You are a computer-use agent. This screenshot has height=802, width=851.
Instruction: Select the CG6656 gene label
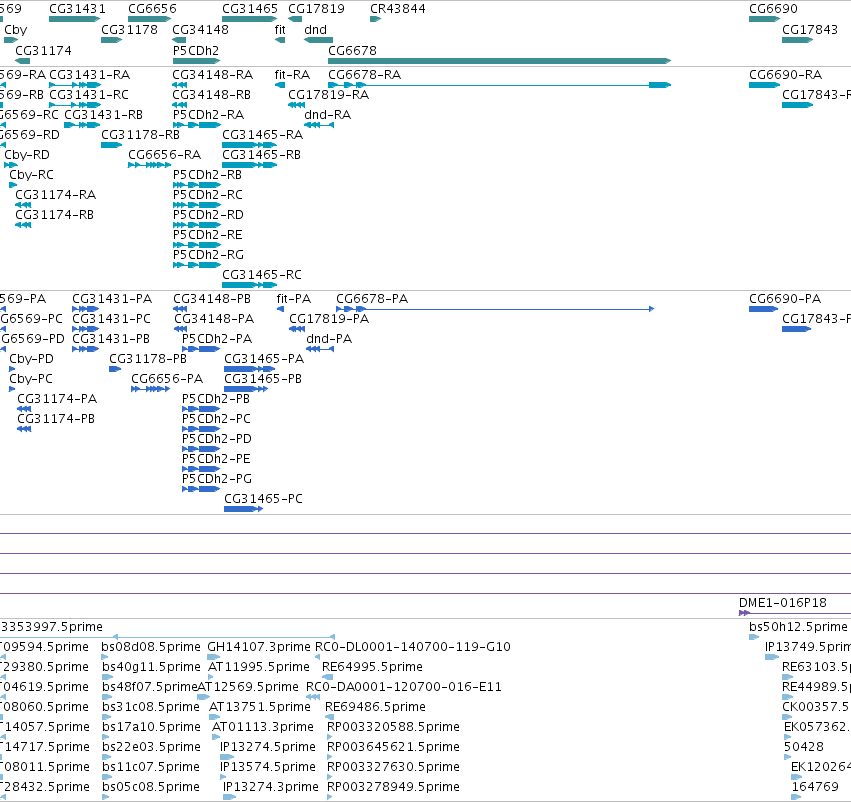pos(153,9)
